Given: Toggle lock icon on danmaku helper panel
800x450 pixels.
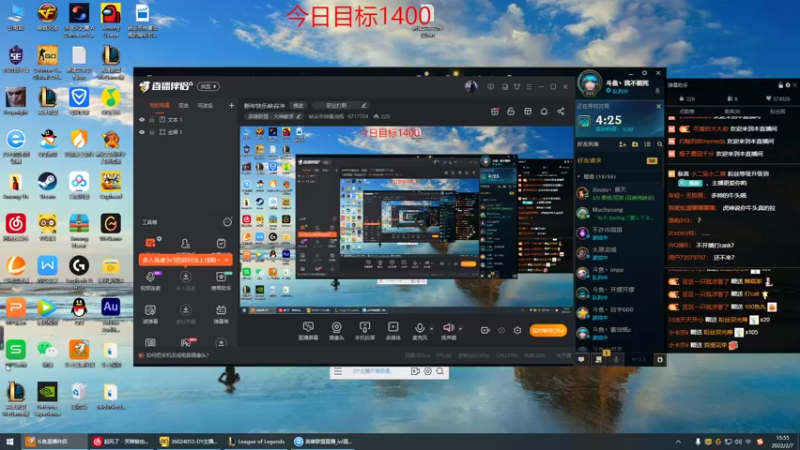Looking at the screenshot, I should point(780,85).
